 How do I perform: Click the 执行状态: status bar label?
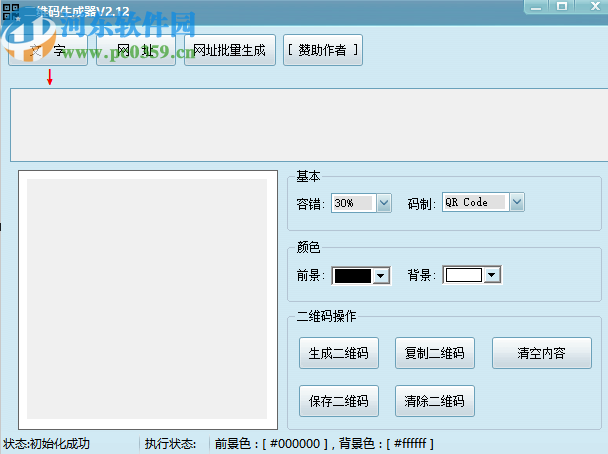click(171, 444)
